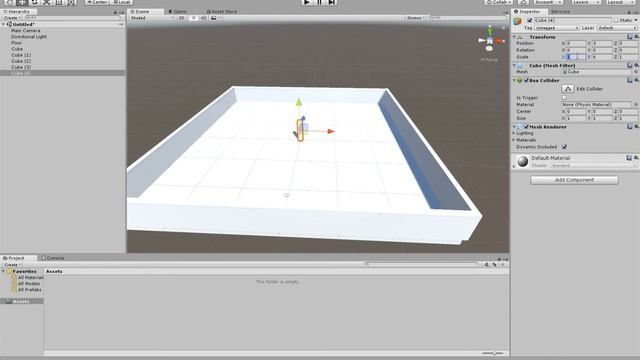Open Hierarchy Create menu
The image size is (640, 360).
(x=11, y=18)
